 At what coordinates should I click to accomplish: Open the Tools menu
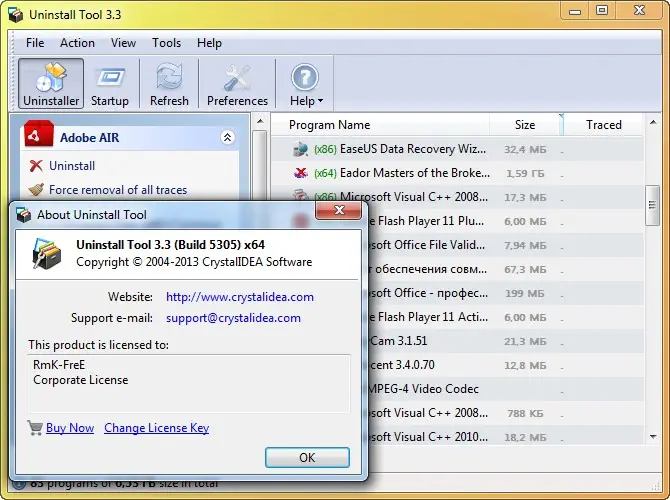pos(166,43)
